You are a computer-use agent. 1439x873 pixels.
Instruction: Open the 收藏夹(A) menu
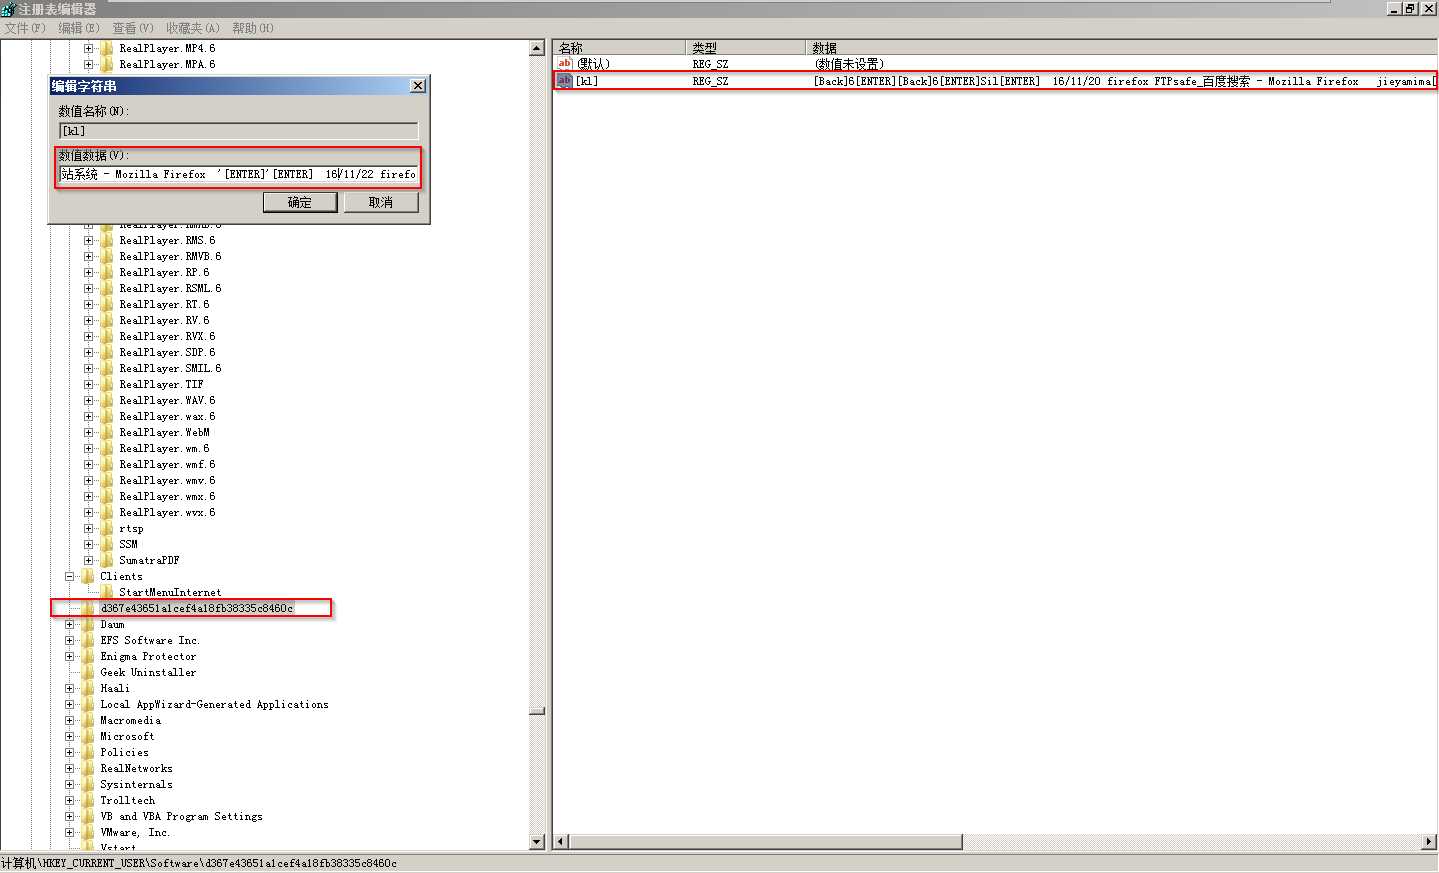click(x=193, y=28)
